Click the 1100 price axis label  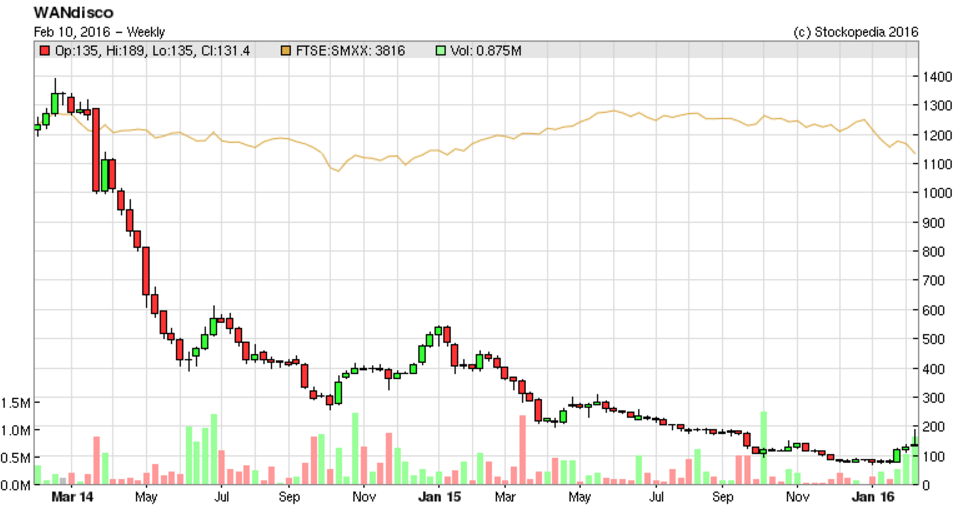coord(937,164)
